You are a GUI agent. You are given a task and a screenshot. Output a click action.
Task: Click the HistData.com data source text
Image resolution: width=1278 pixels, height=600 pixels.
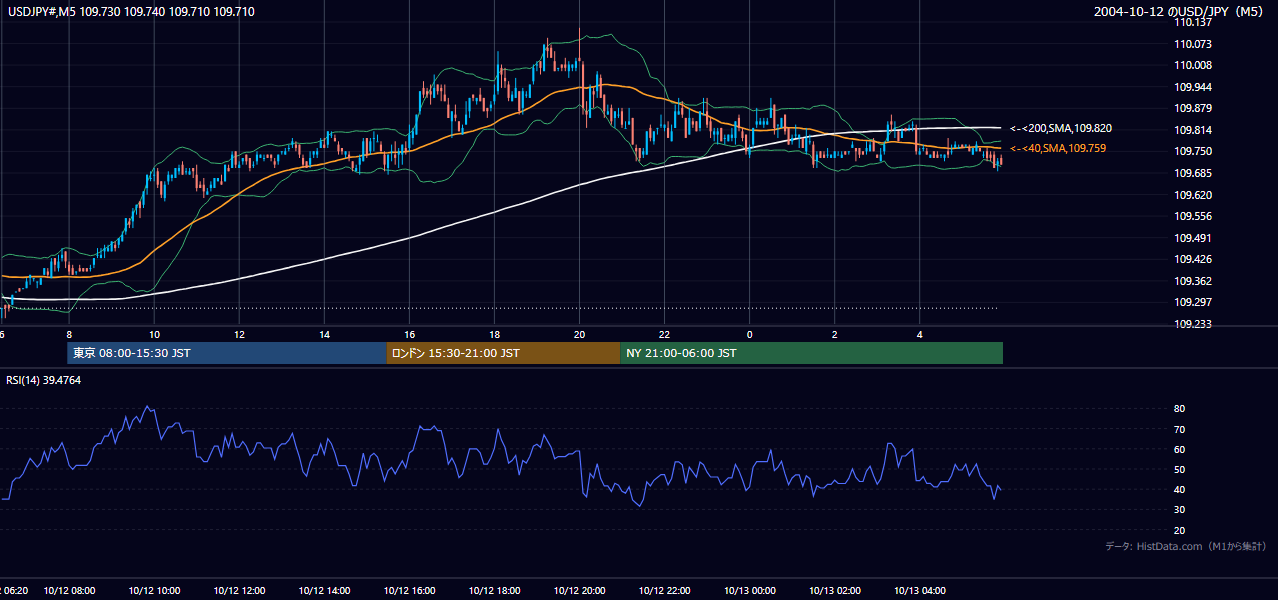(x=1186, y=546)
